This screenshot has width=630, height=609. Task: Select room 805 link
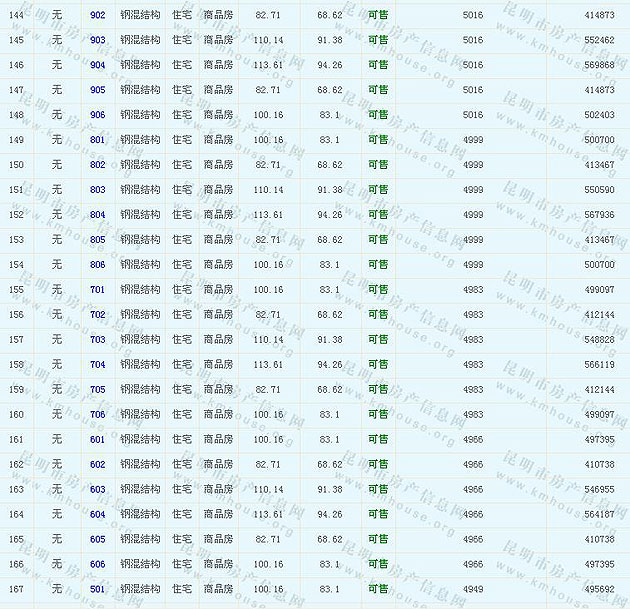(x=97, y=240)
